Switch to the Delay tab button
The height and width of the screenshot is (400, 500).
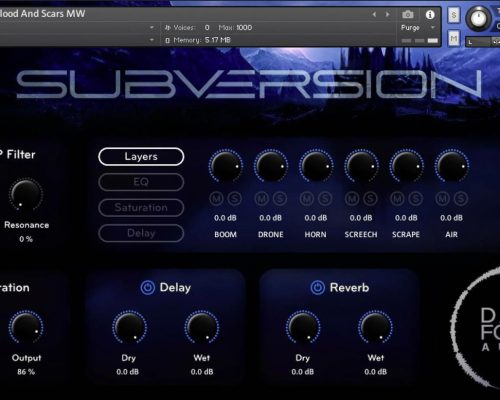[x=141, y=233]
